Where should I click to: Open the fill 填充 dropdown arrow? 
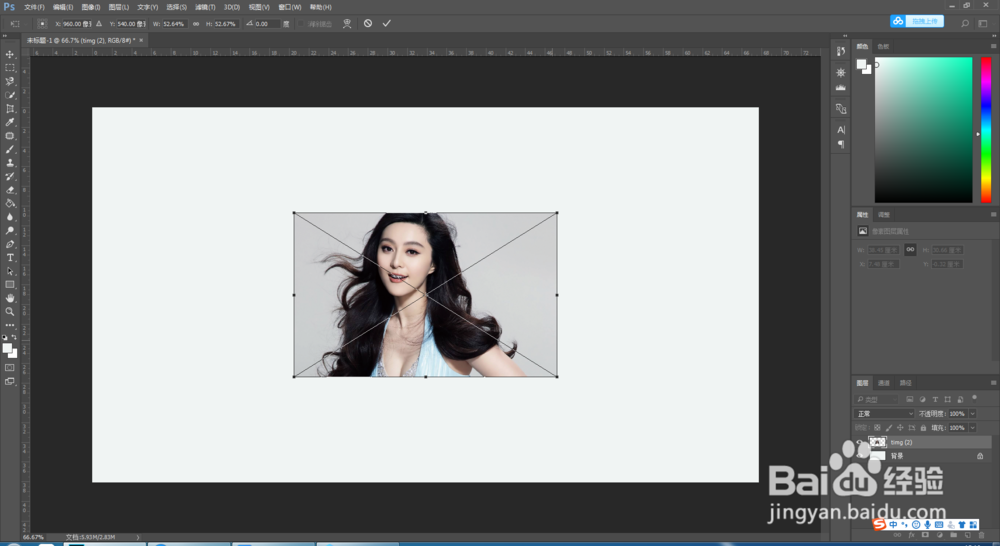(973, 428)
